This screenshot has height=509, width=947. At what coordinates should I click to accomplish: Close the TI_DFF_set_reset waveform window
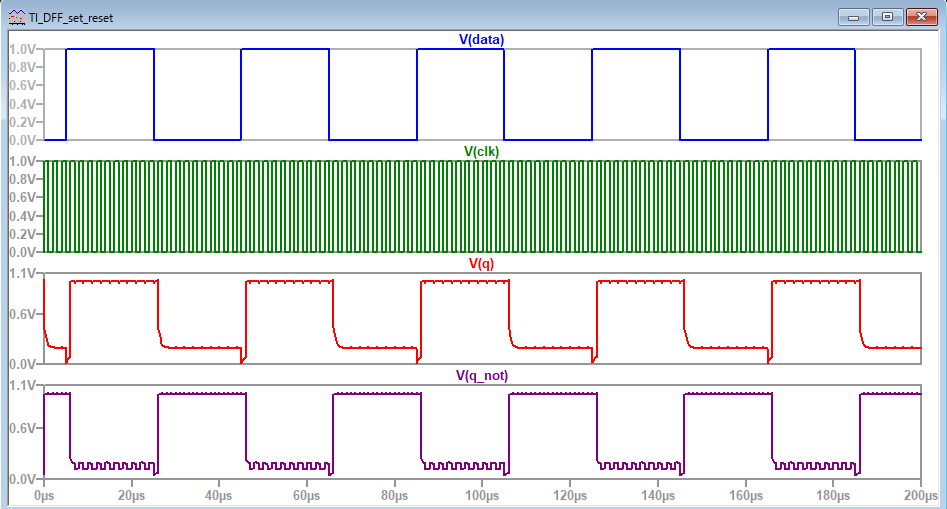coord(919,17)
